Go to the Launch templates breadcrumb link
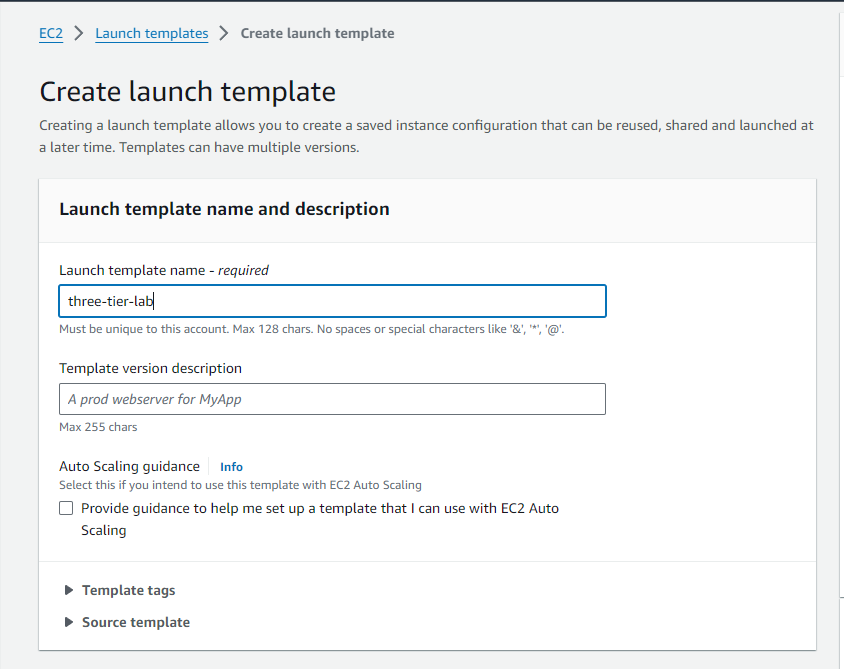Viewport: 844px width, 669px height. click(151, 33)
